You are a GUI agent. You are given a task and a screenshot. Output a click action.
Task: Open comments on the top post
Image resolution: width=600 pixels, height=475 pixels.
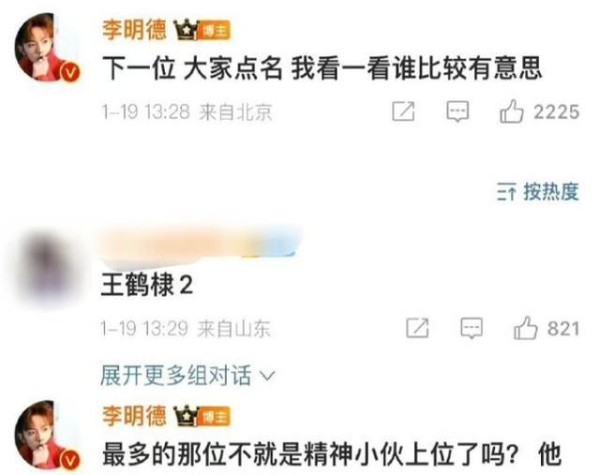click(x=457, y=111)
